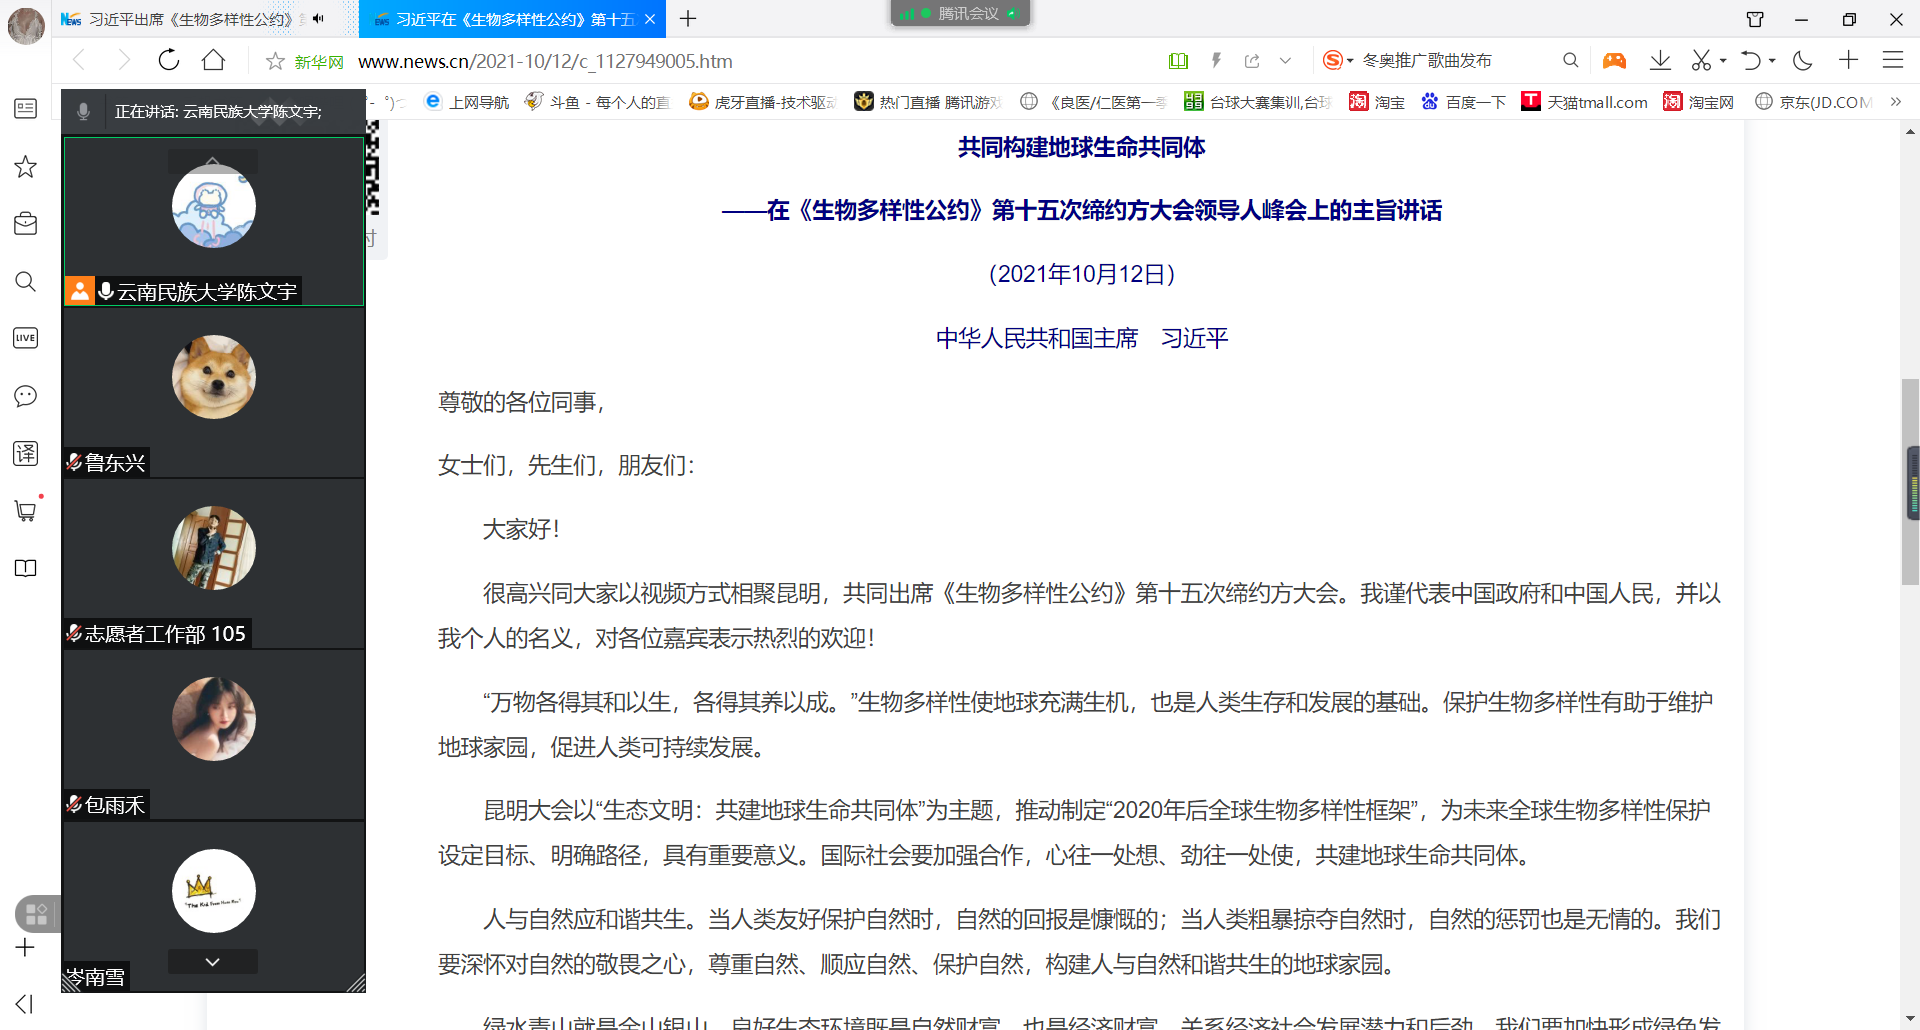Switch to the first 习近平出席 tab

(190, 19)
